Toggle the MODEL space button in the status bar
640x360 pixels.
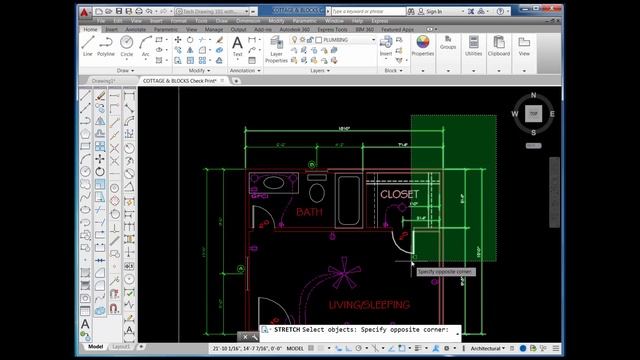tap(295, 349)
